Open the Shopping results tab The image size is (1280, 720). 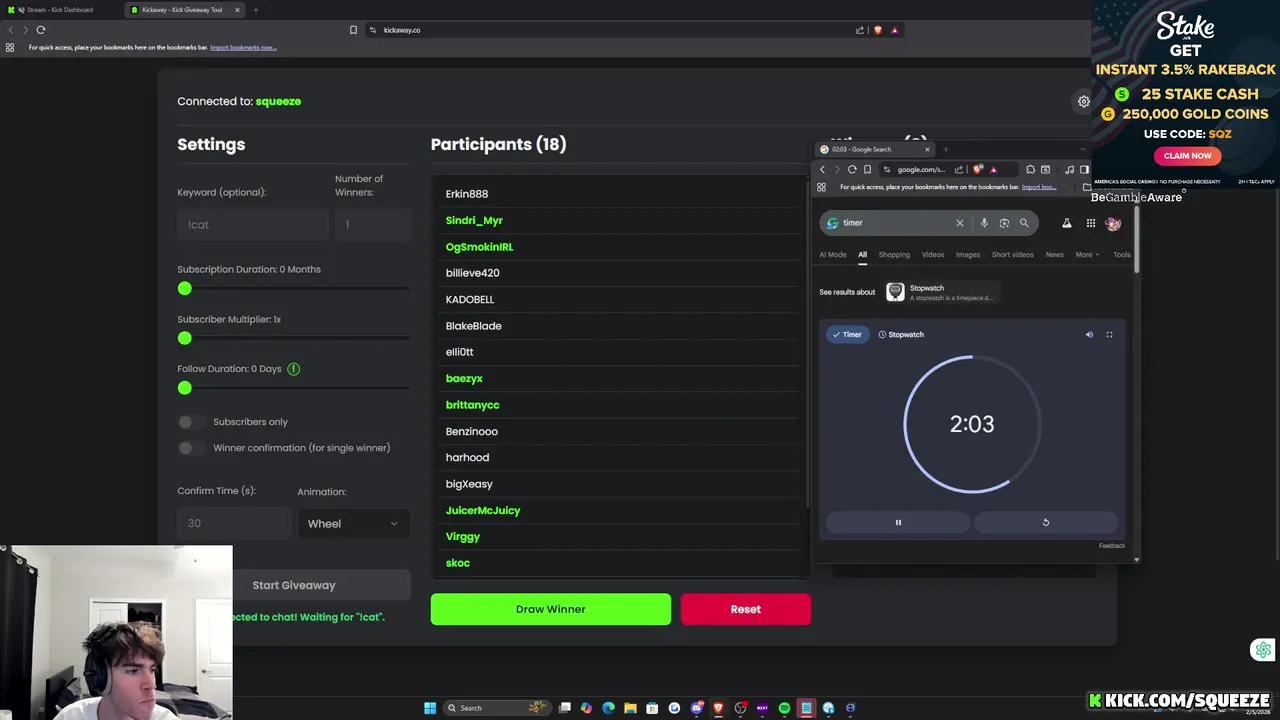(x=894, y=255)
